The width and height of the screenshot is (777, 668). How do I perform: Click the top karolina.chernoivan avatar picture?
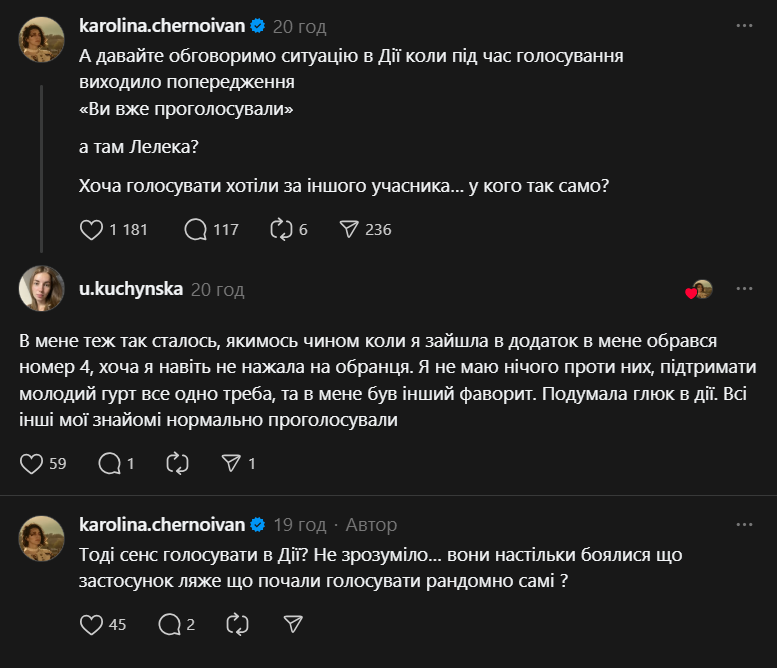point(42,38)
